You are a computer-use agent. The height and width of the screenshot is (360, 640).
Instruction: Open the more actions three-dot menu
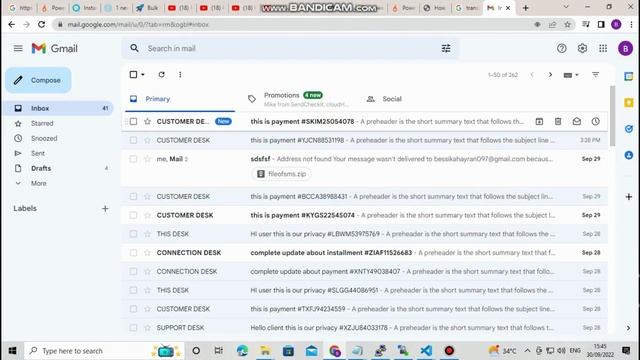(180, 74)
